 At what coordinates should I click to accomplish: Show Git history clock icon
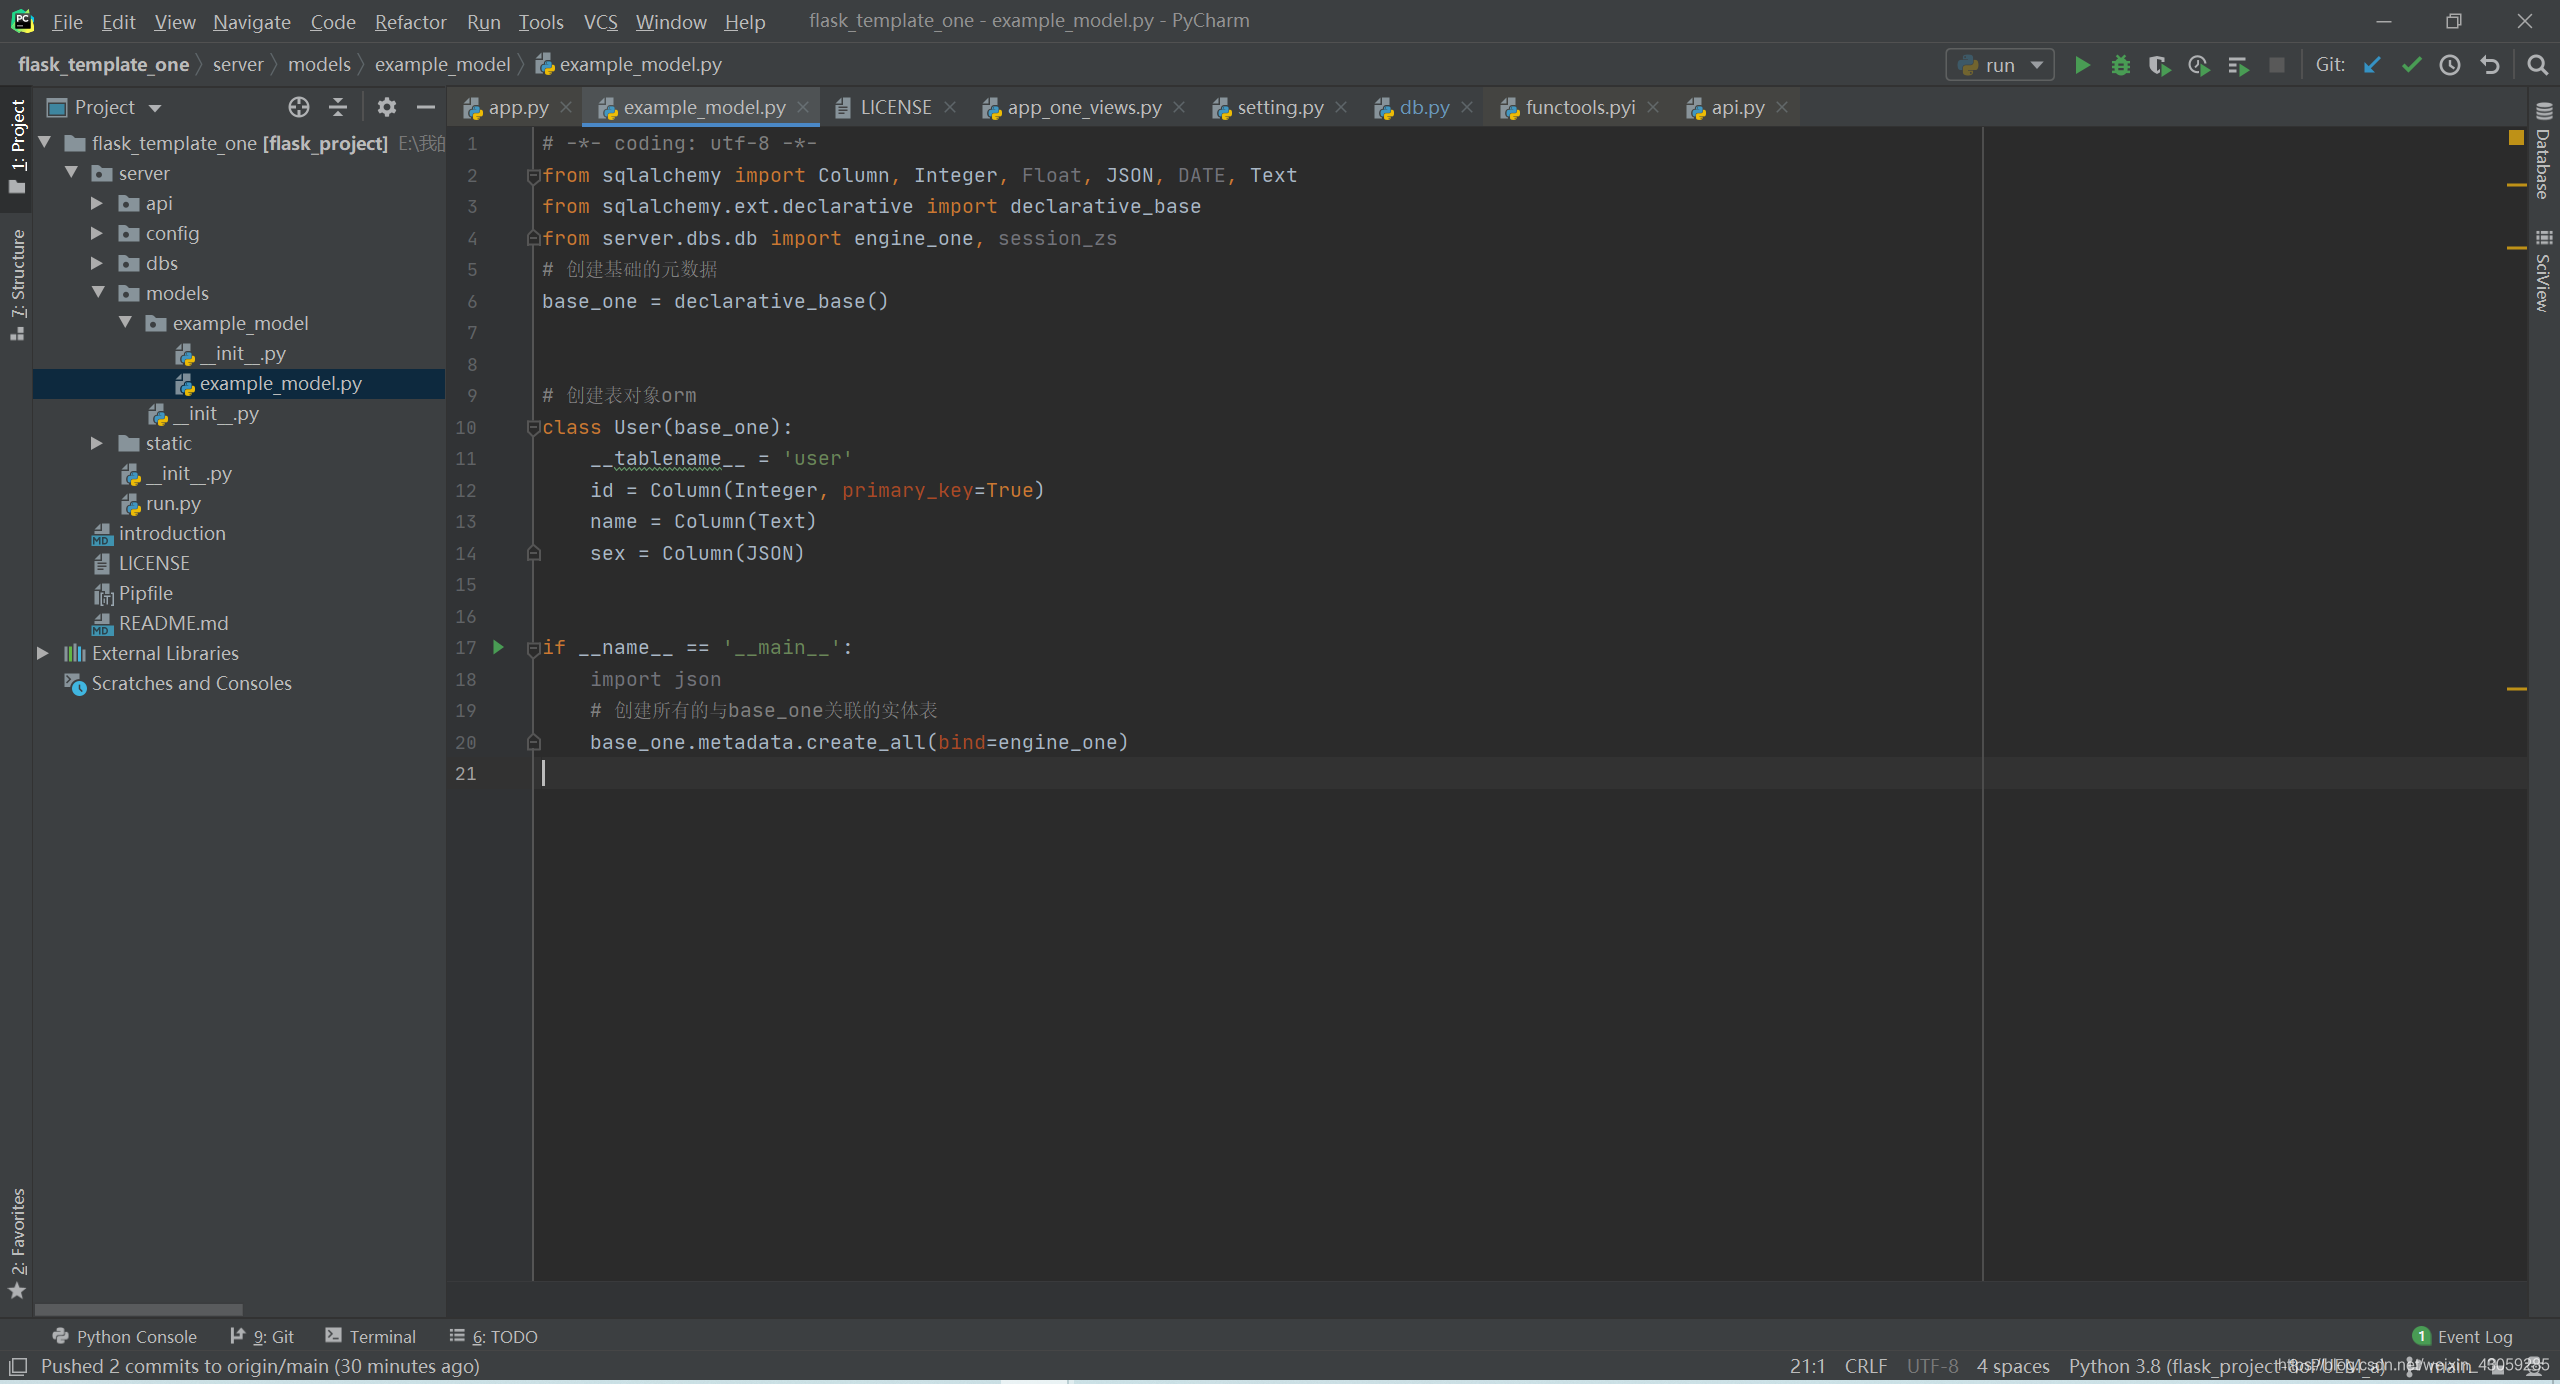coord(2450,65)
